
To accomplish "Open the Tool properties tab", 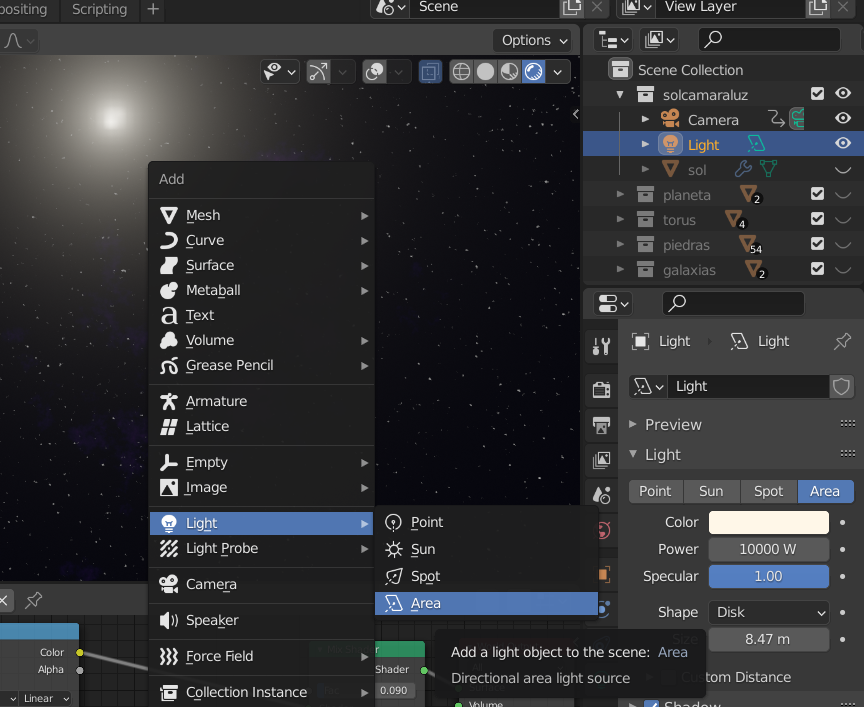I will pyautogui.click(x=601, y=346).
